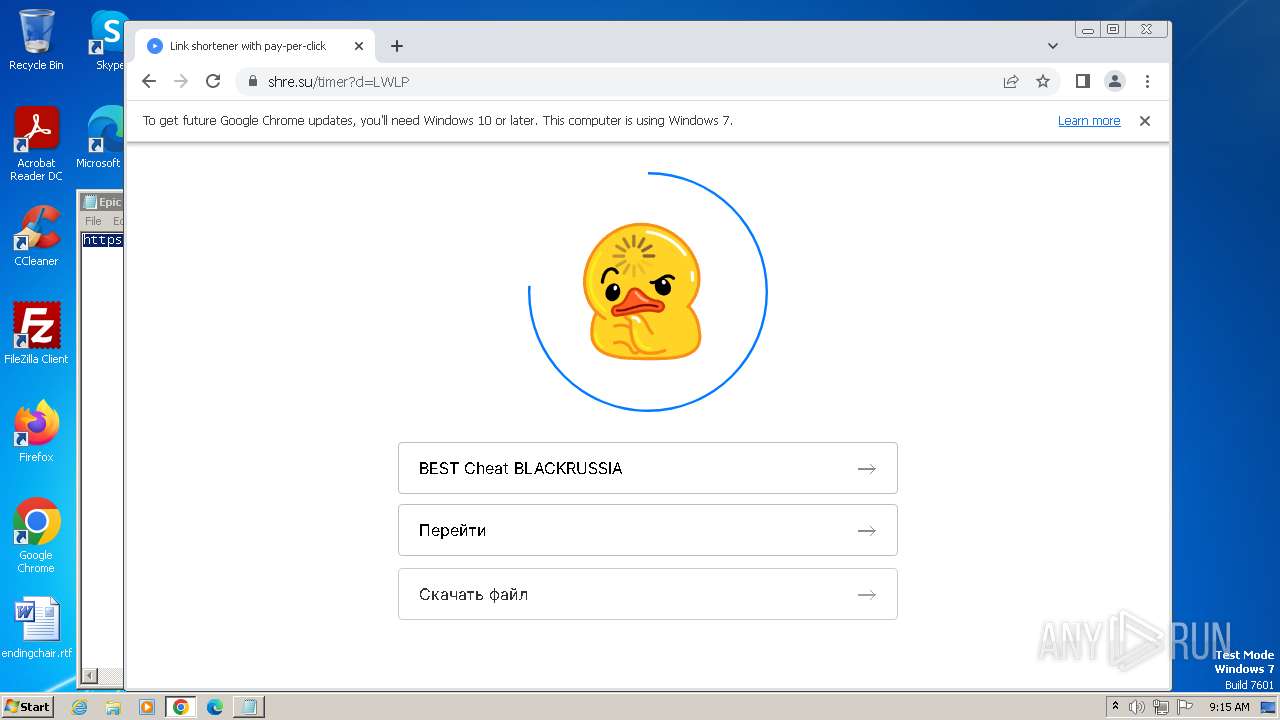Screen dimensions: 1280x720
Task: Expand the tab search dropdown arrow
Action: tap(1052, 46)
